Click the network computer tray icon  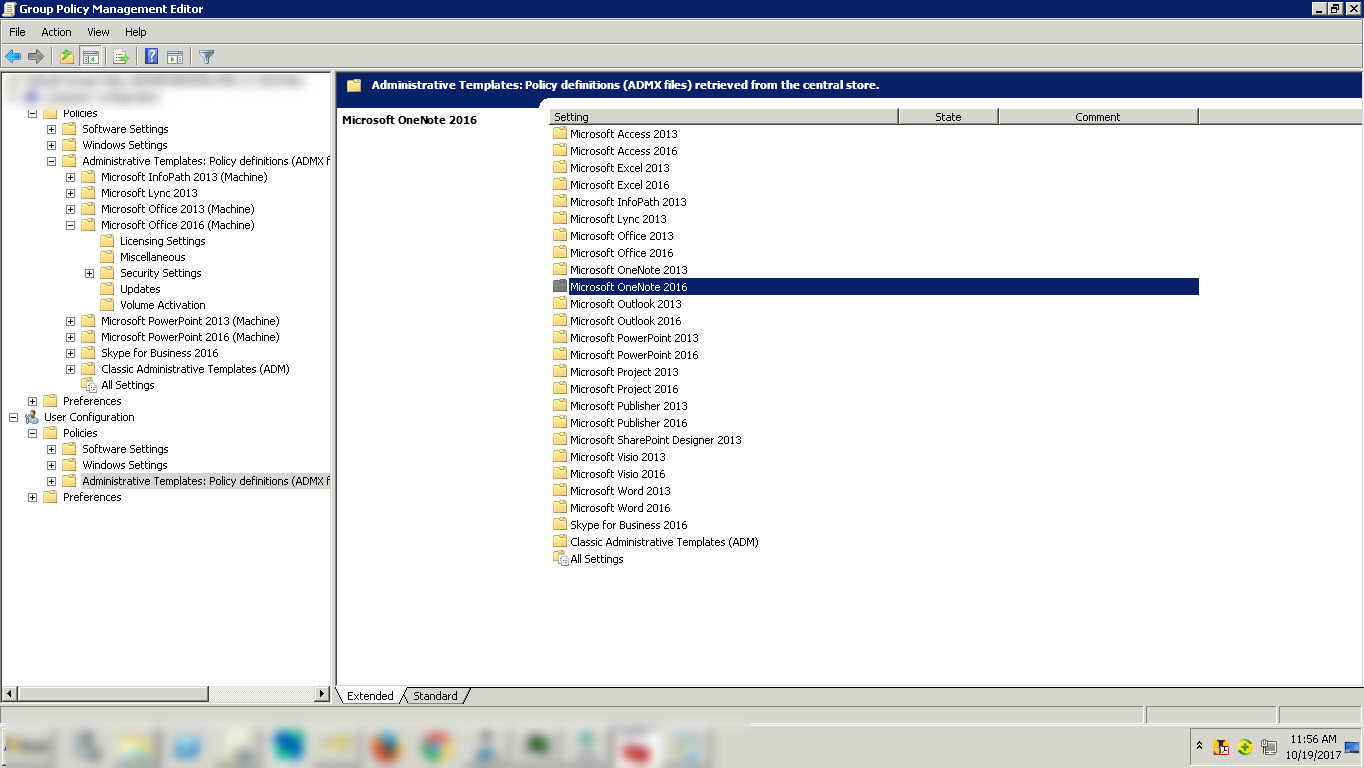(1269, 746)
